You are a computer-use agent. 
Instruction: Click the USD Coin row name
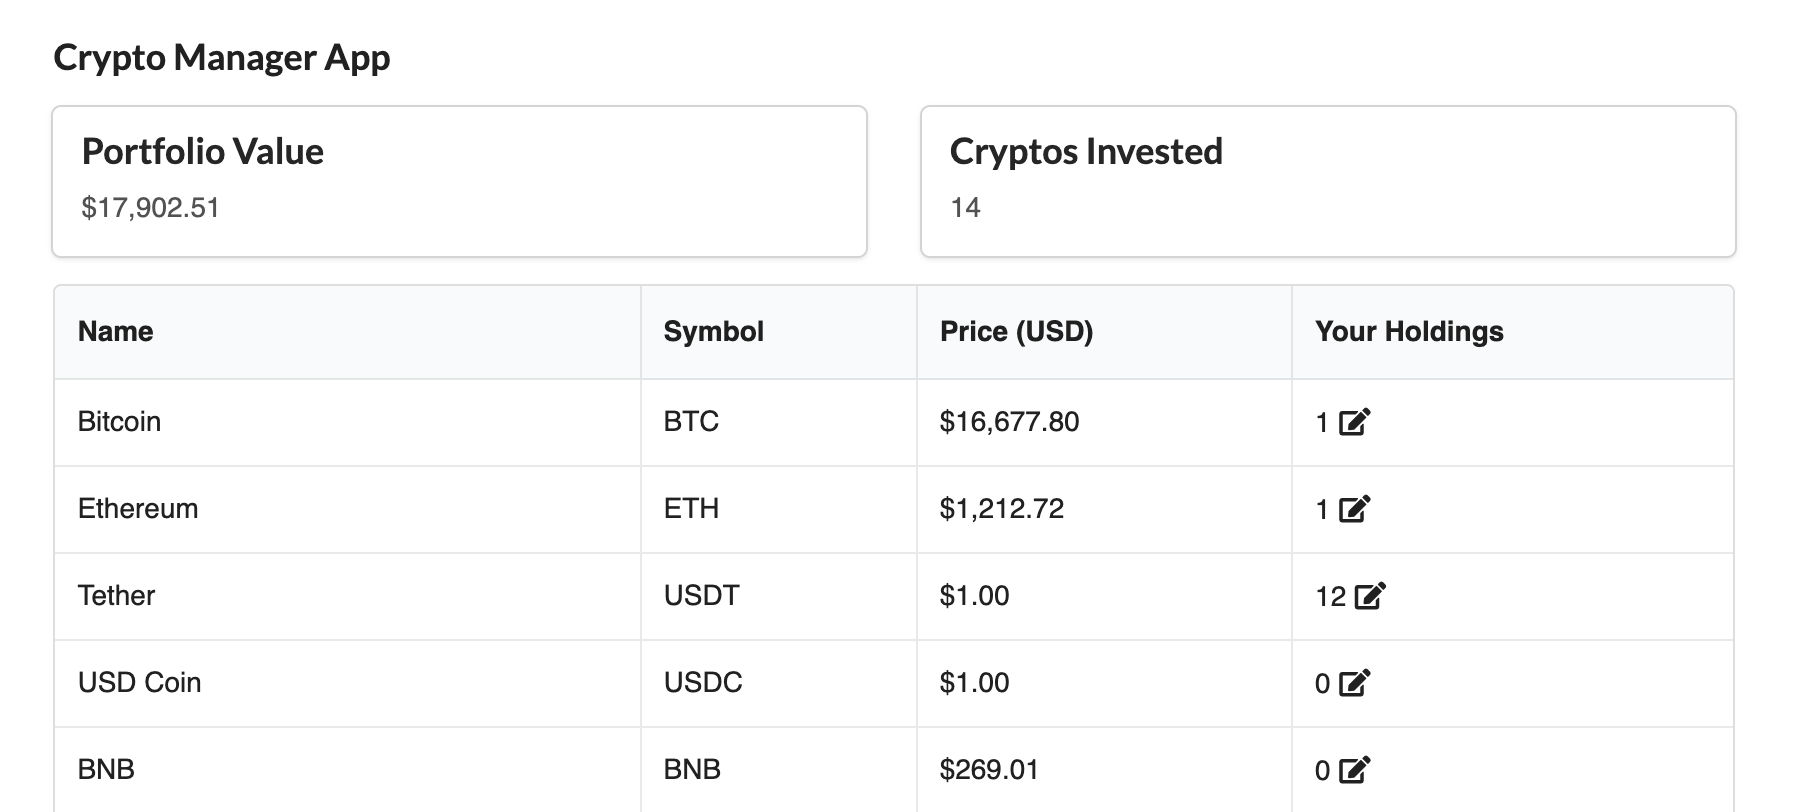tap(139, 682)
